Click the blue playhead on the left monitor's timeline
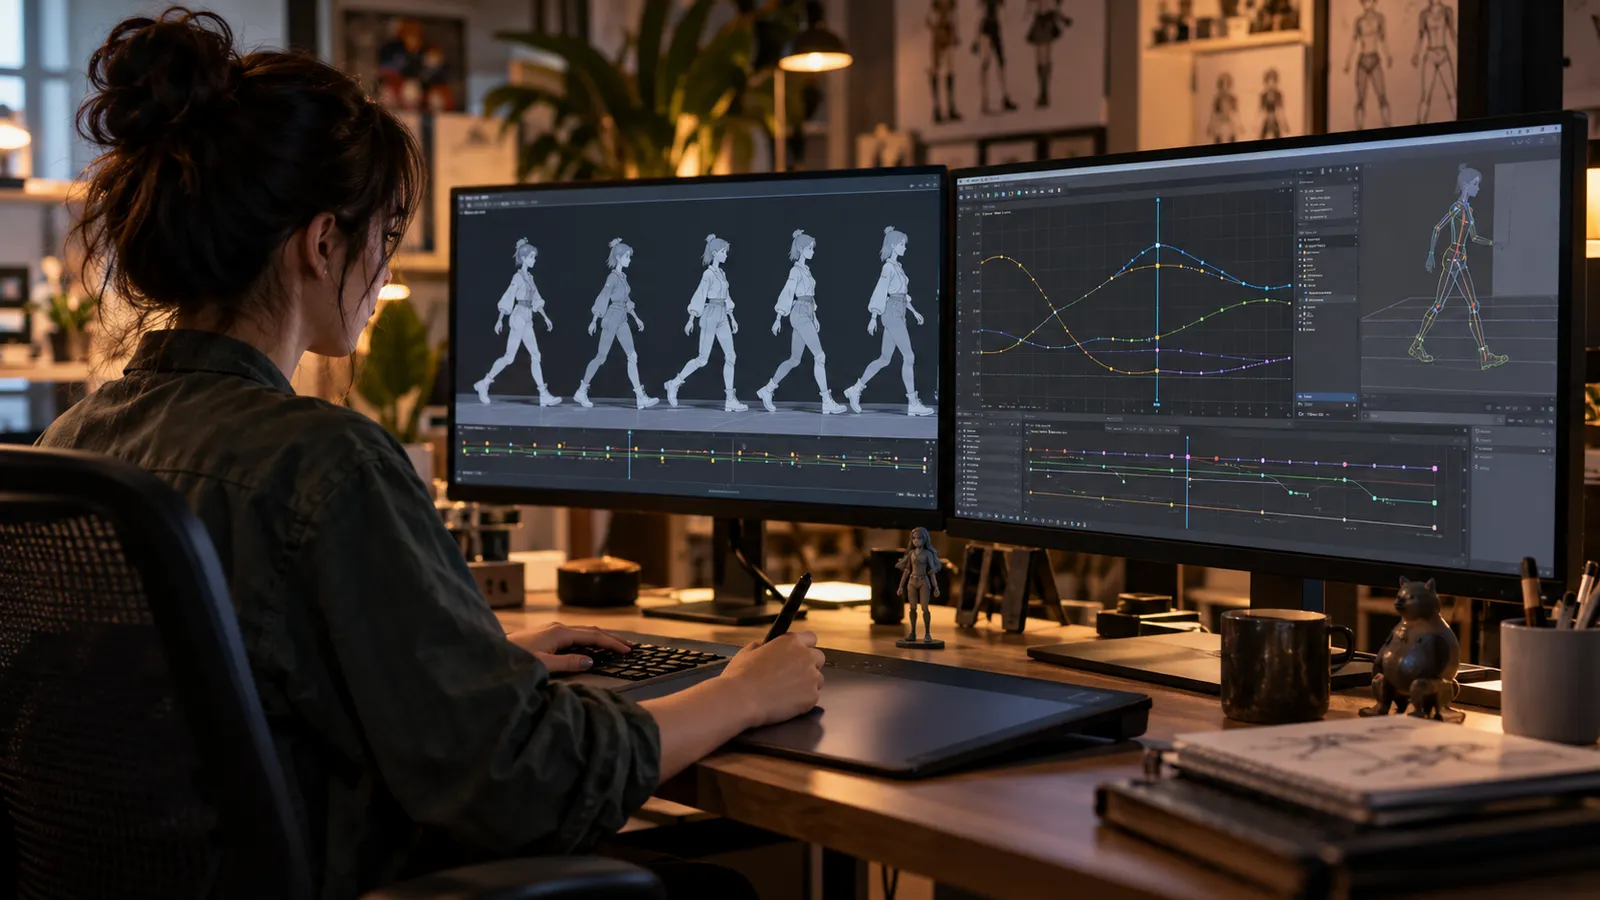 pos(629,455)
